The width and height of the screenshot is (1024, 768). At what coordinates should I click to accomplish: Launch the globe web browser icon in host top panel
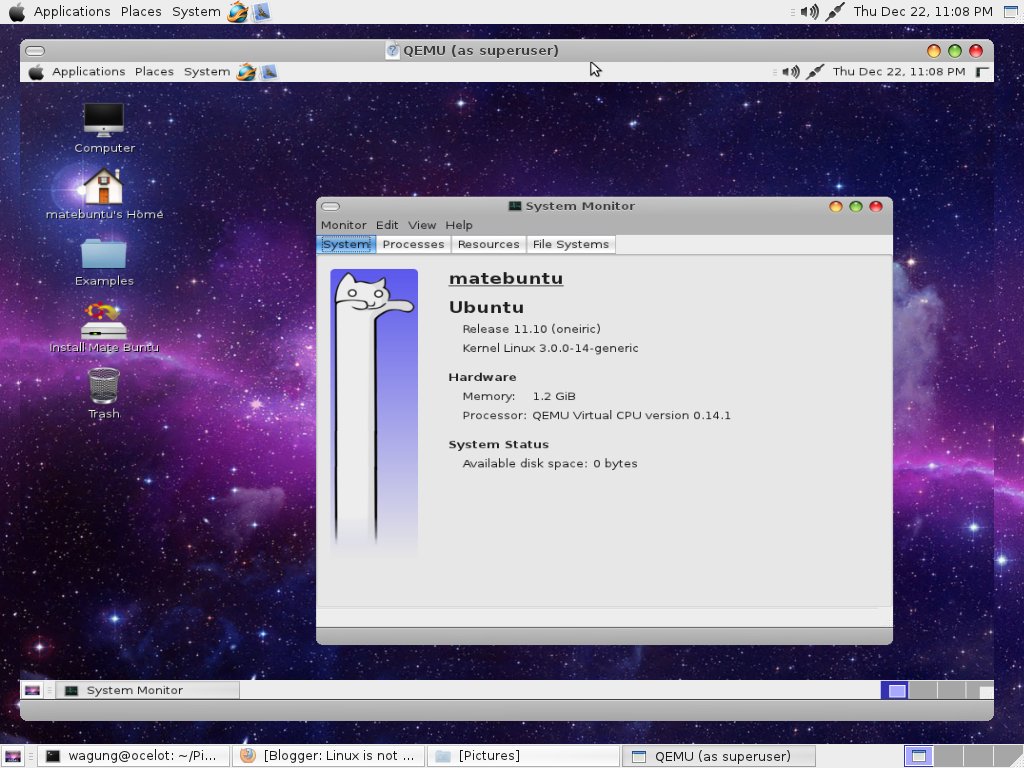coord(238,12)
